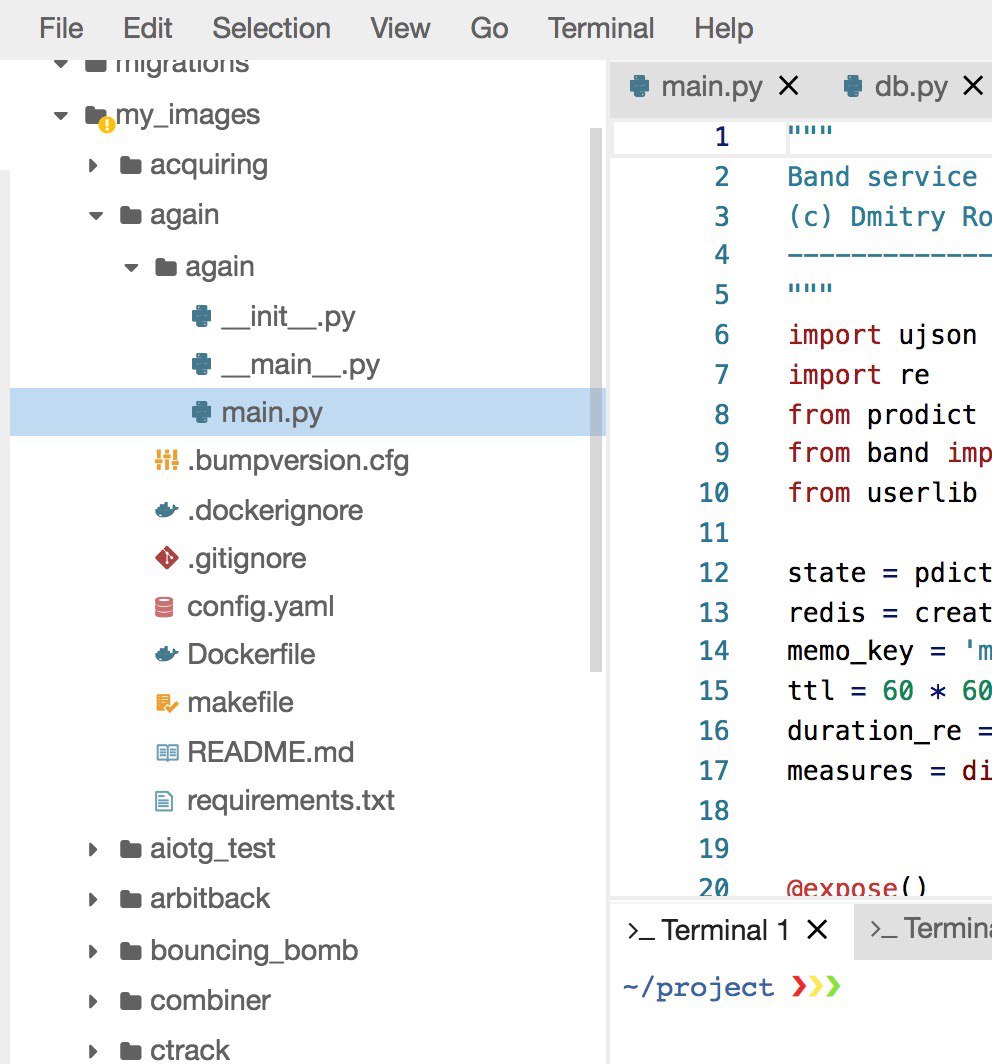Open the .bumpversion.cfg file name
Screen dimensions: 992x1064
(298, 461)
